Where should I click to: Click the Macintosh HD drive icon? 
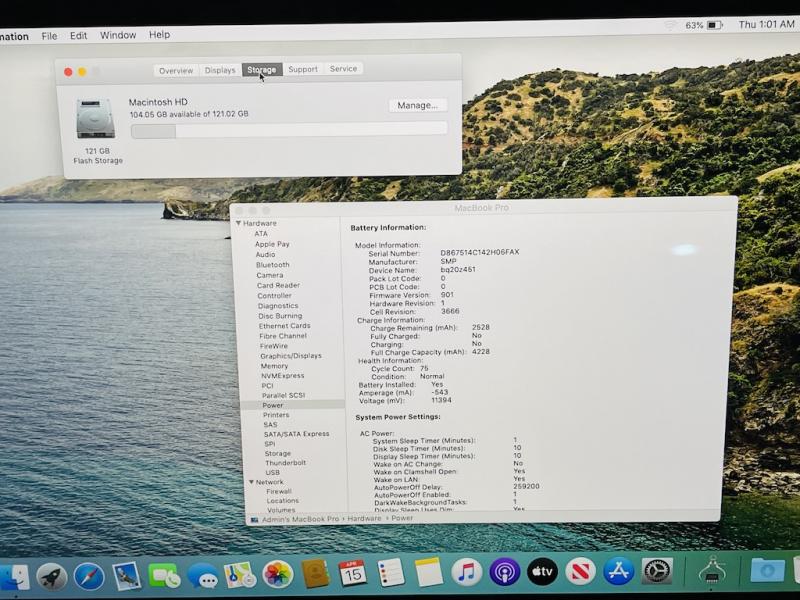click(95, 119)
